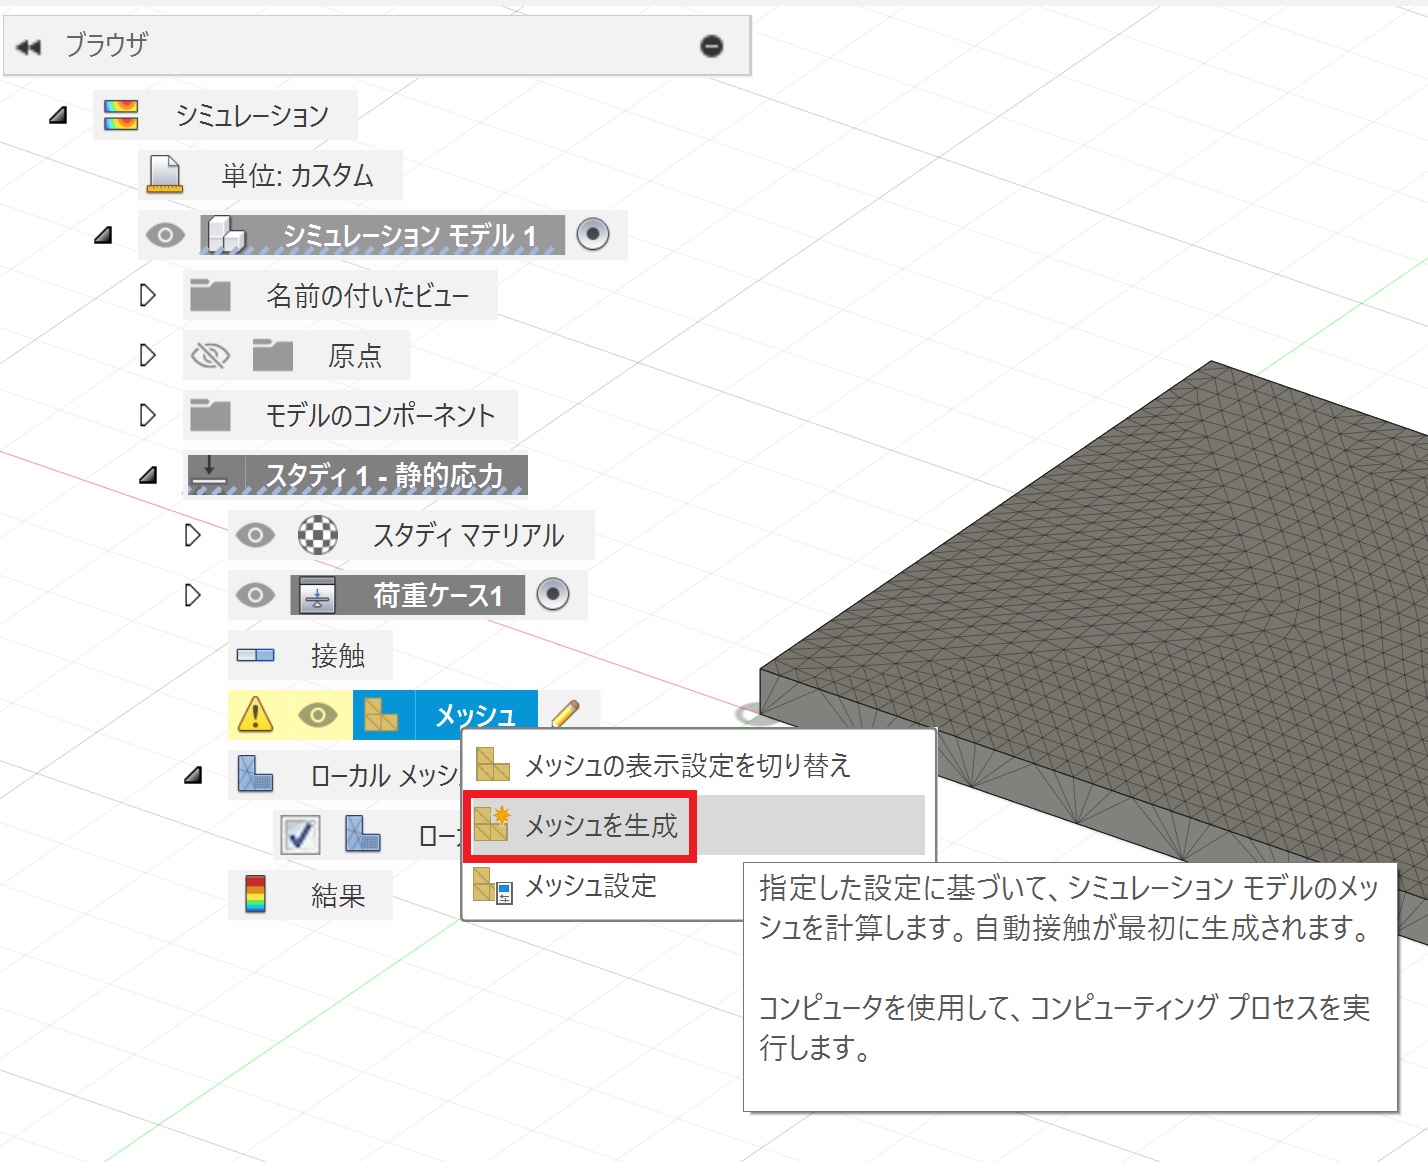Select the 原点 label

pos(355,355)
